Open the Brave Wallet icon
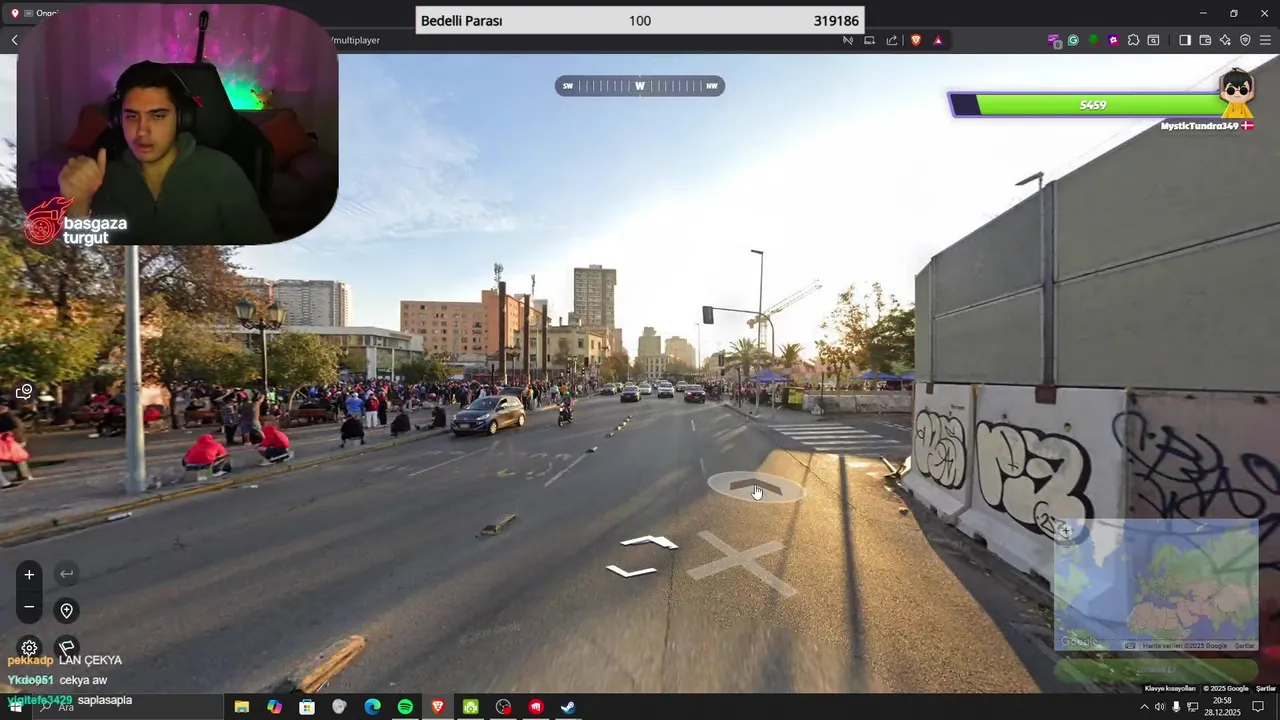Image resolution: width=1280 pixels, height=720 pixels. click(1205, 40)
